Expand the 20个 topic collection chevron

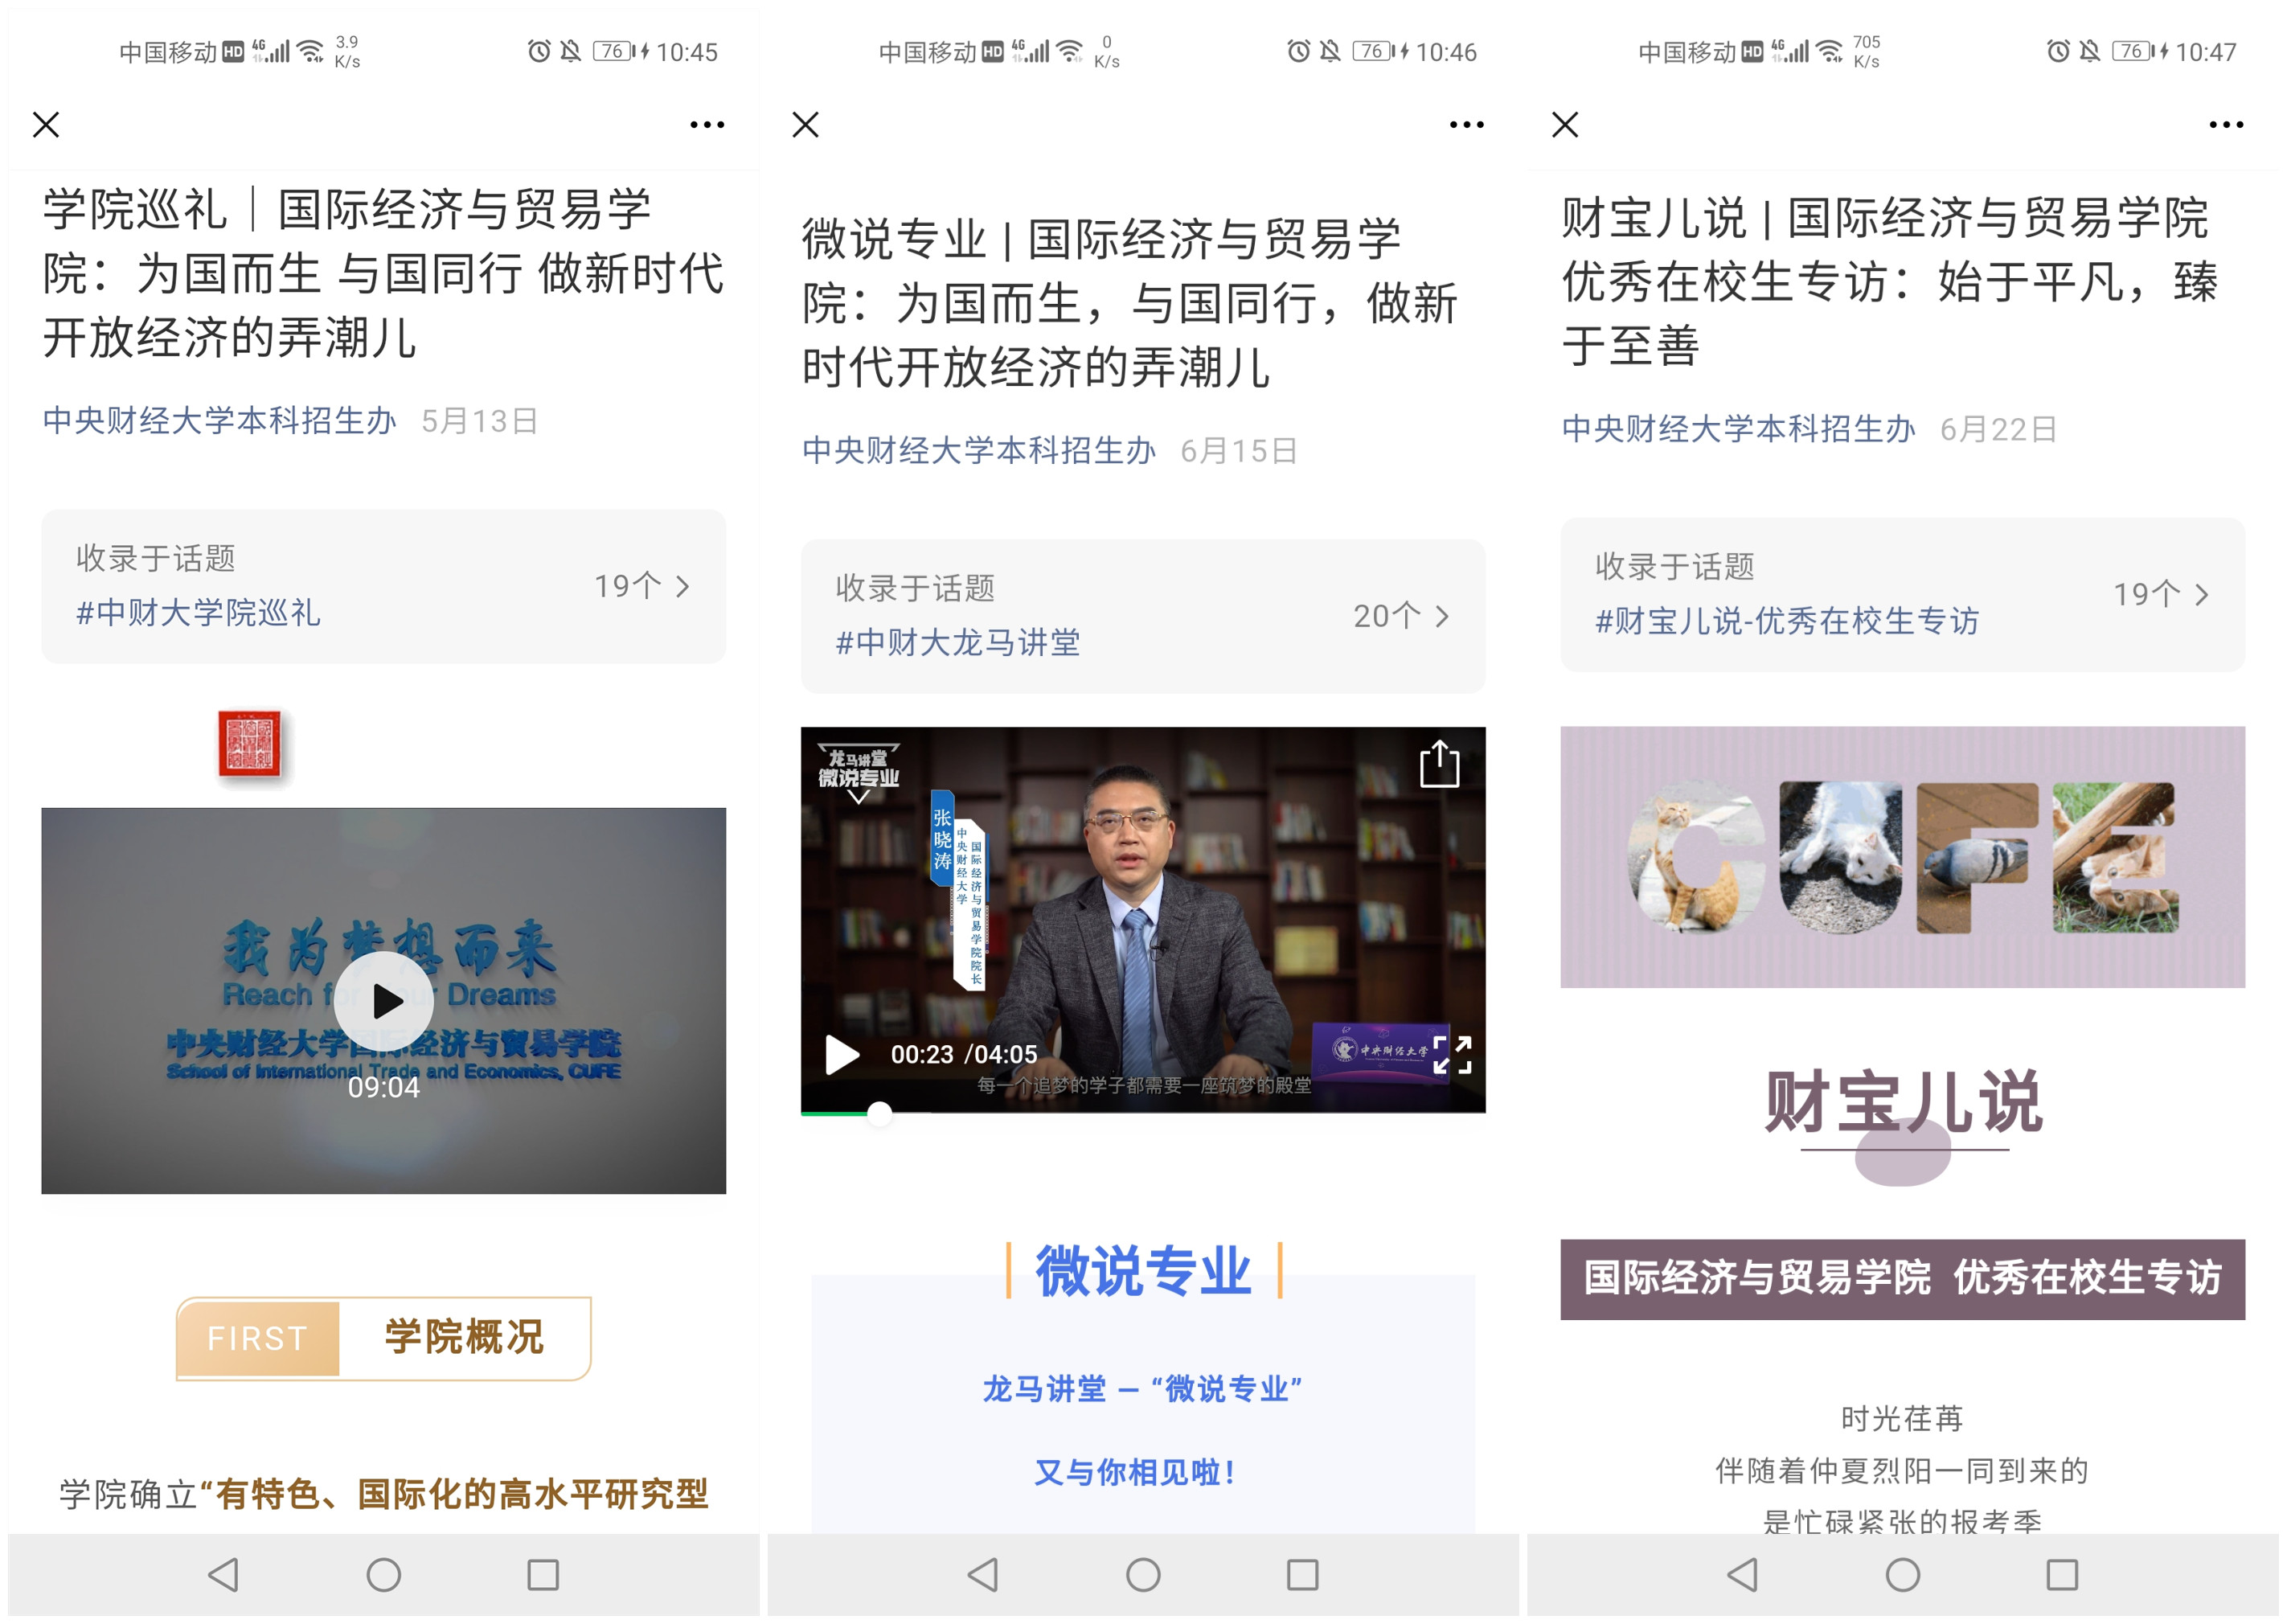[1441, 616]
